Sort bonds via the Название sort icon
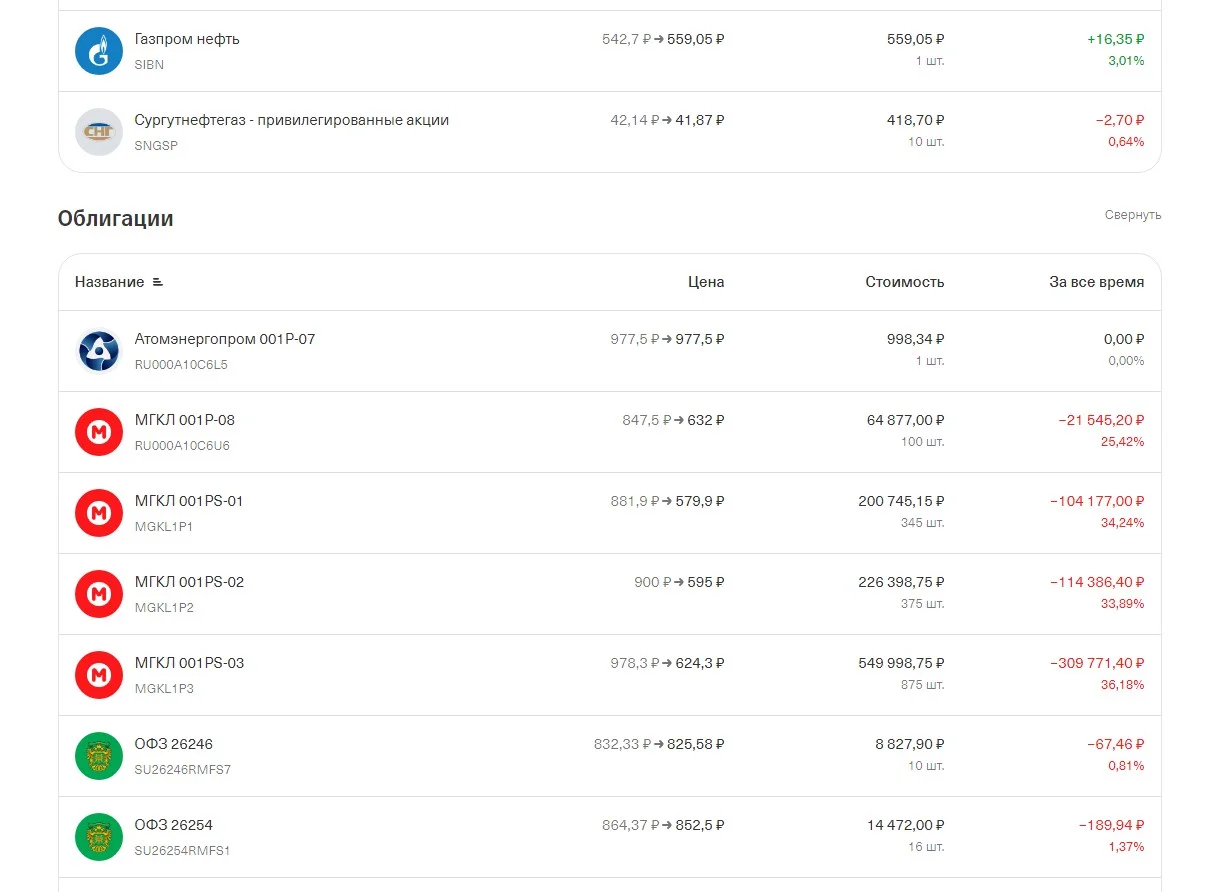 (x=157, y=282)
